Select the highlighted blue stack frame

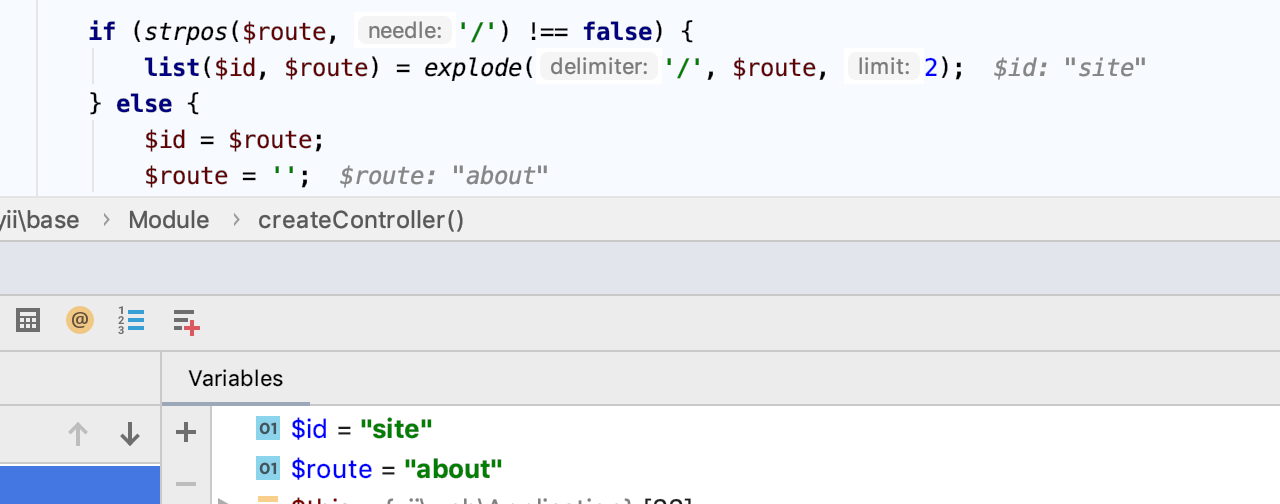pos(80,484)
